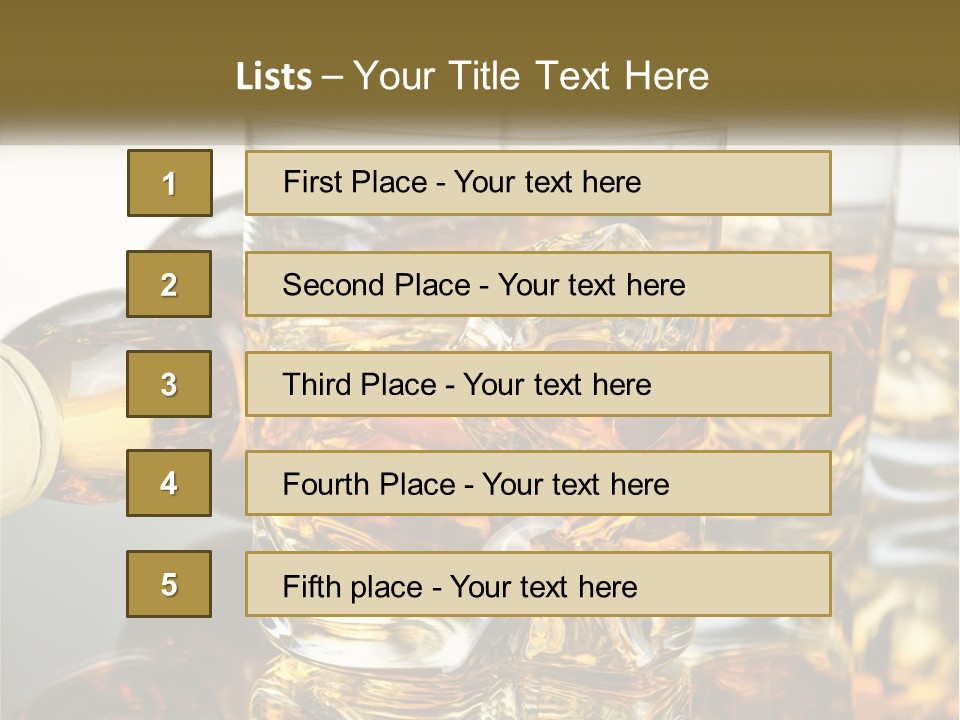Select the number 4 square
This screenshot has width=960, height=720.
(x=169, y=483)
